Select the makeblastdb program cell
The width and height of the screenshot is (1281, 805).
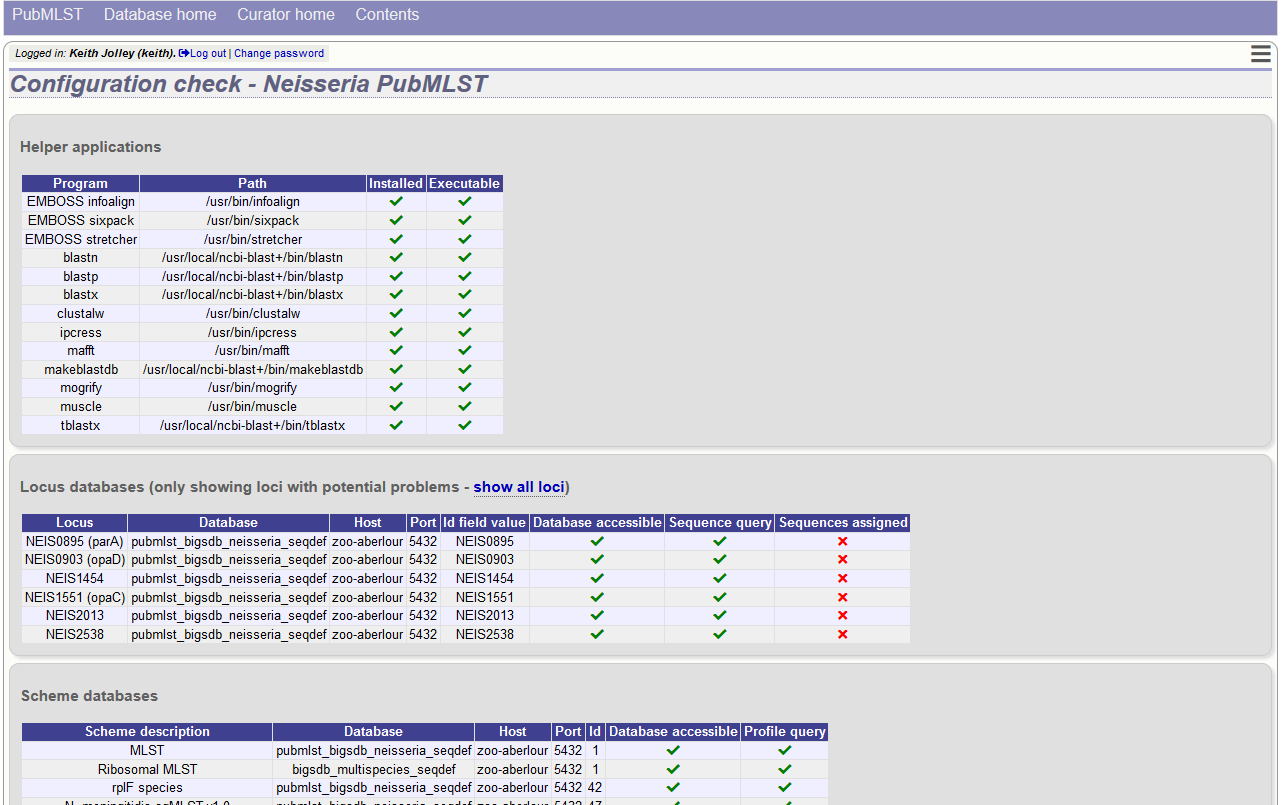pyautogui.click(x=81, y=369)
